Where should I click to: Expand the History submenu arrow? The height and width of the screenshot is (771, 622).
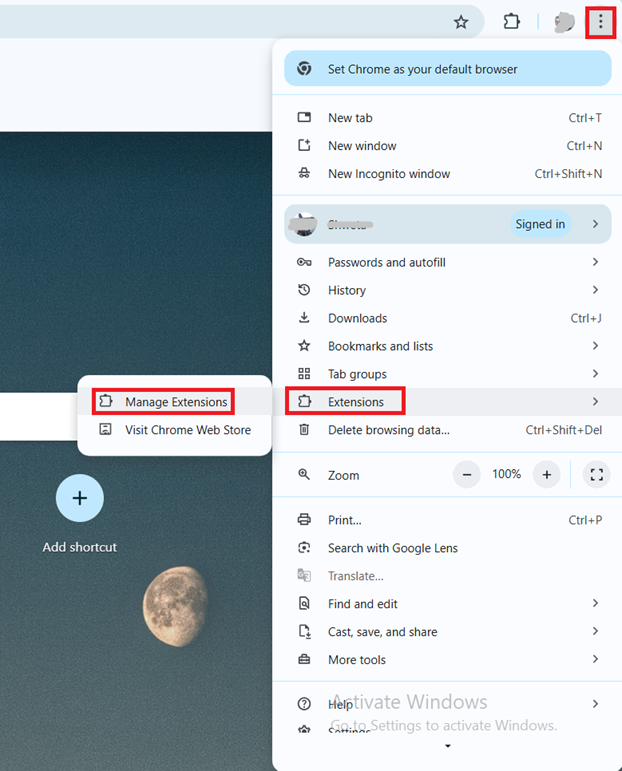tap(595, 290)
